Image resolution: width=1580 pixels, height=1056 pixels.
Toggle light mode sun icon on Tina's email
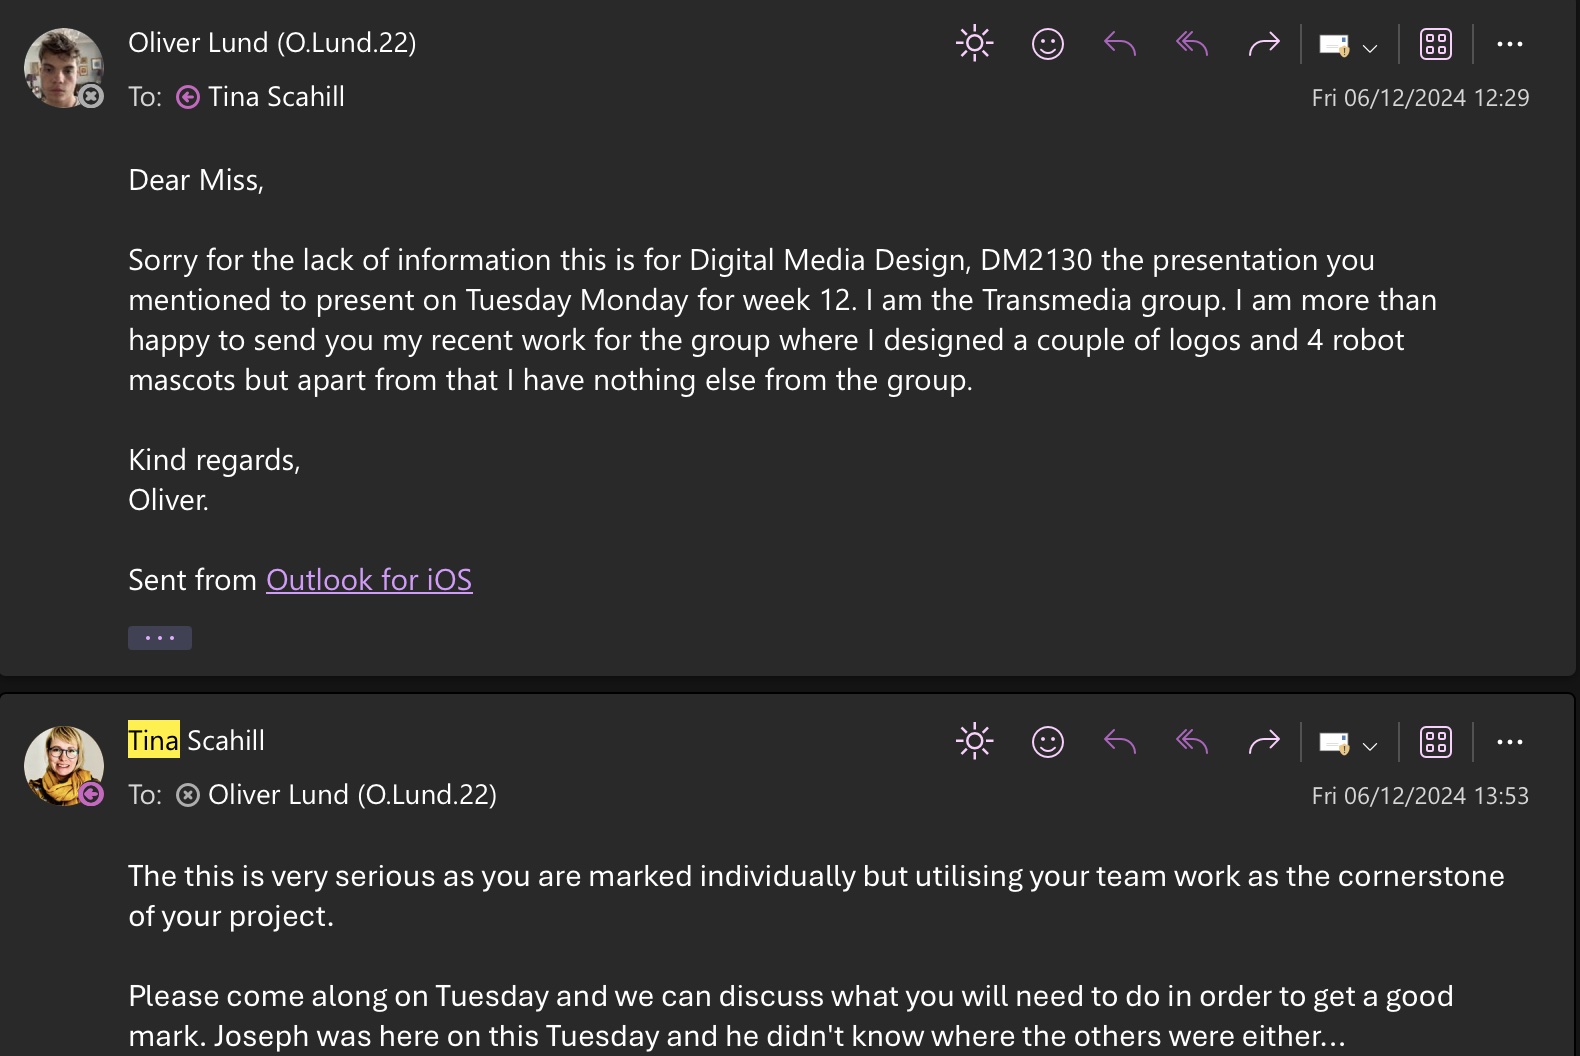coord(974,742)
